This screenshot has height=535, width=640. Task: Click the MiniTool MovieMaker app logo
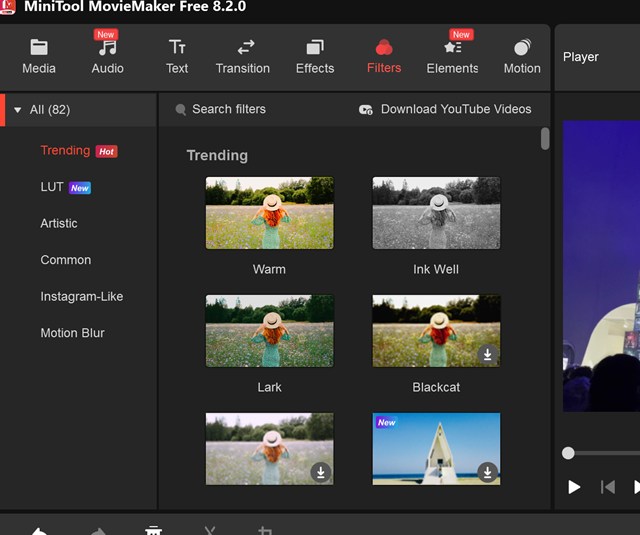pos(8,7)
